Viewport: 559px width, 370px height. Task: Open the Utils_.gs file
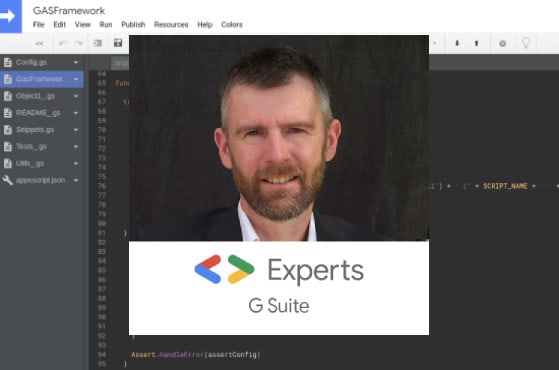pos(30,164)
